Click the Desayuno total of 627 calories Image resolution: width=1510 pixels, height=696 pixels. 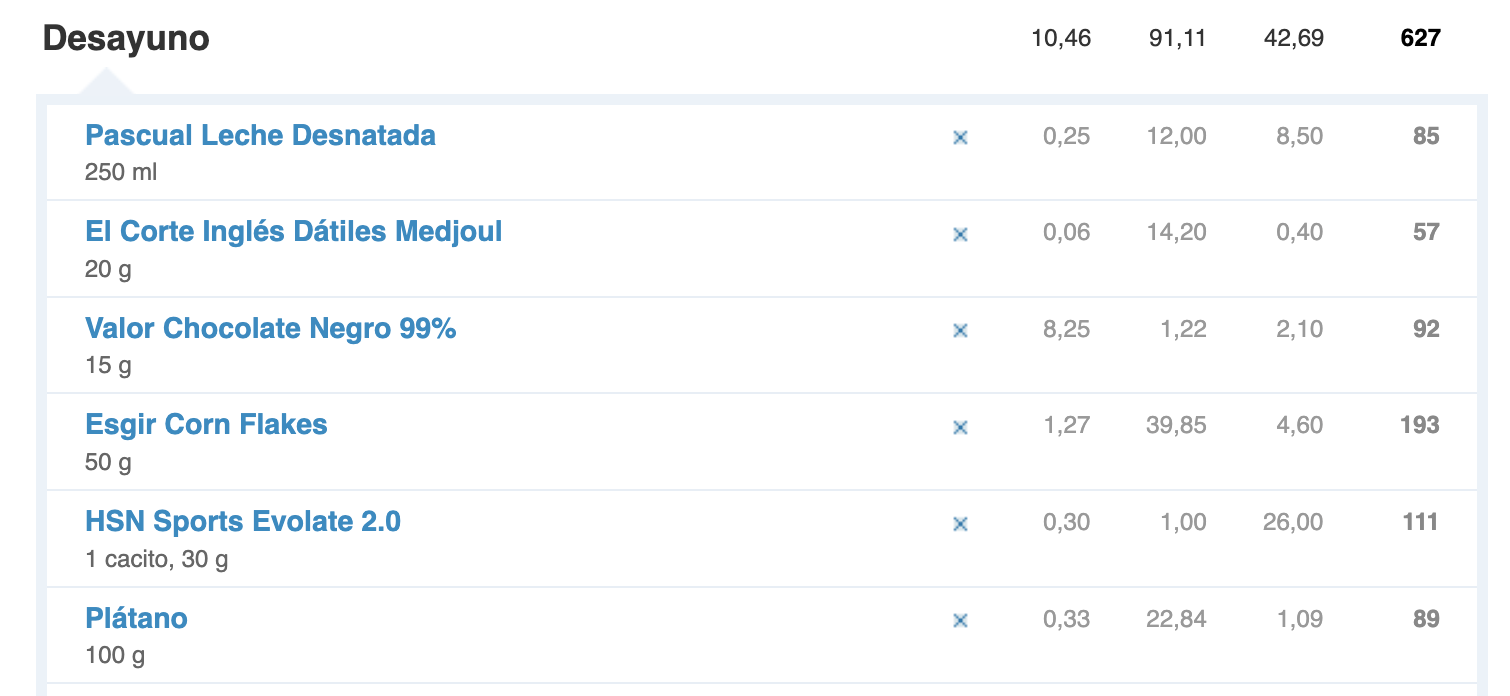click(1420, 39)
